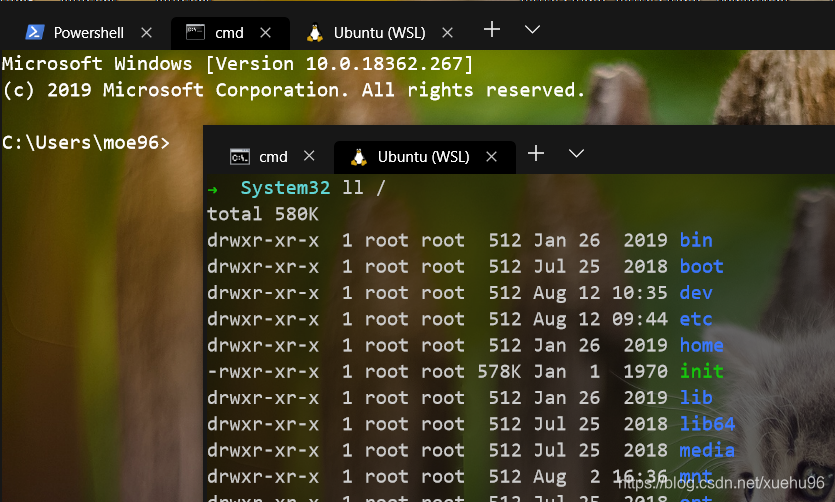Click the 'dev' directory name
Viewport: 835px width, 502px height.
[696, 293]
